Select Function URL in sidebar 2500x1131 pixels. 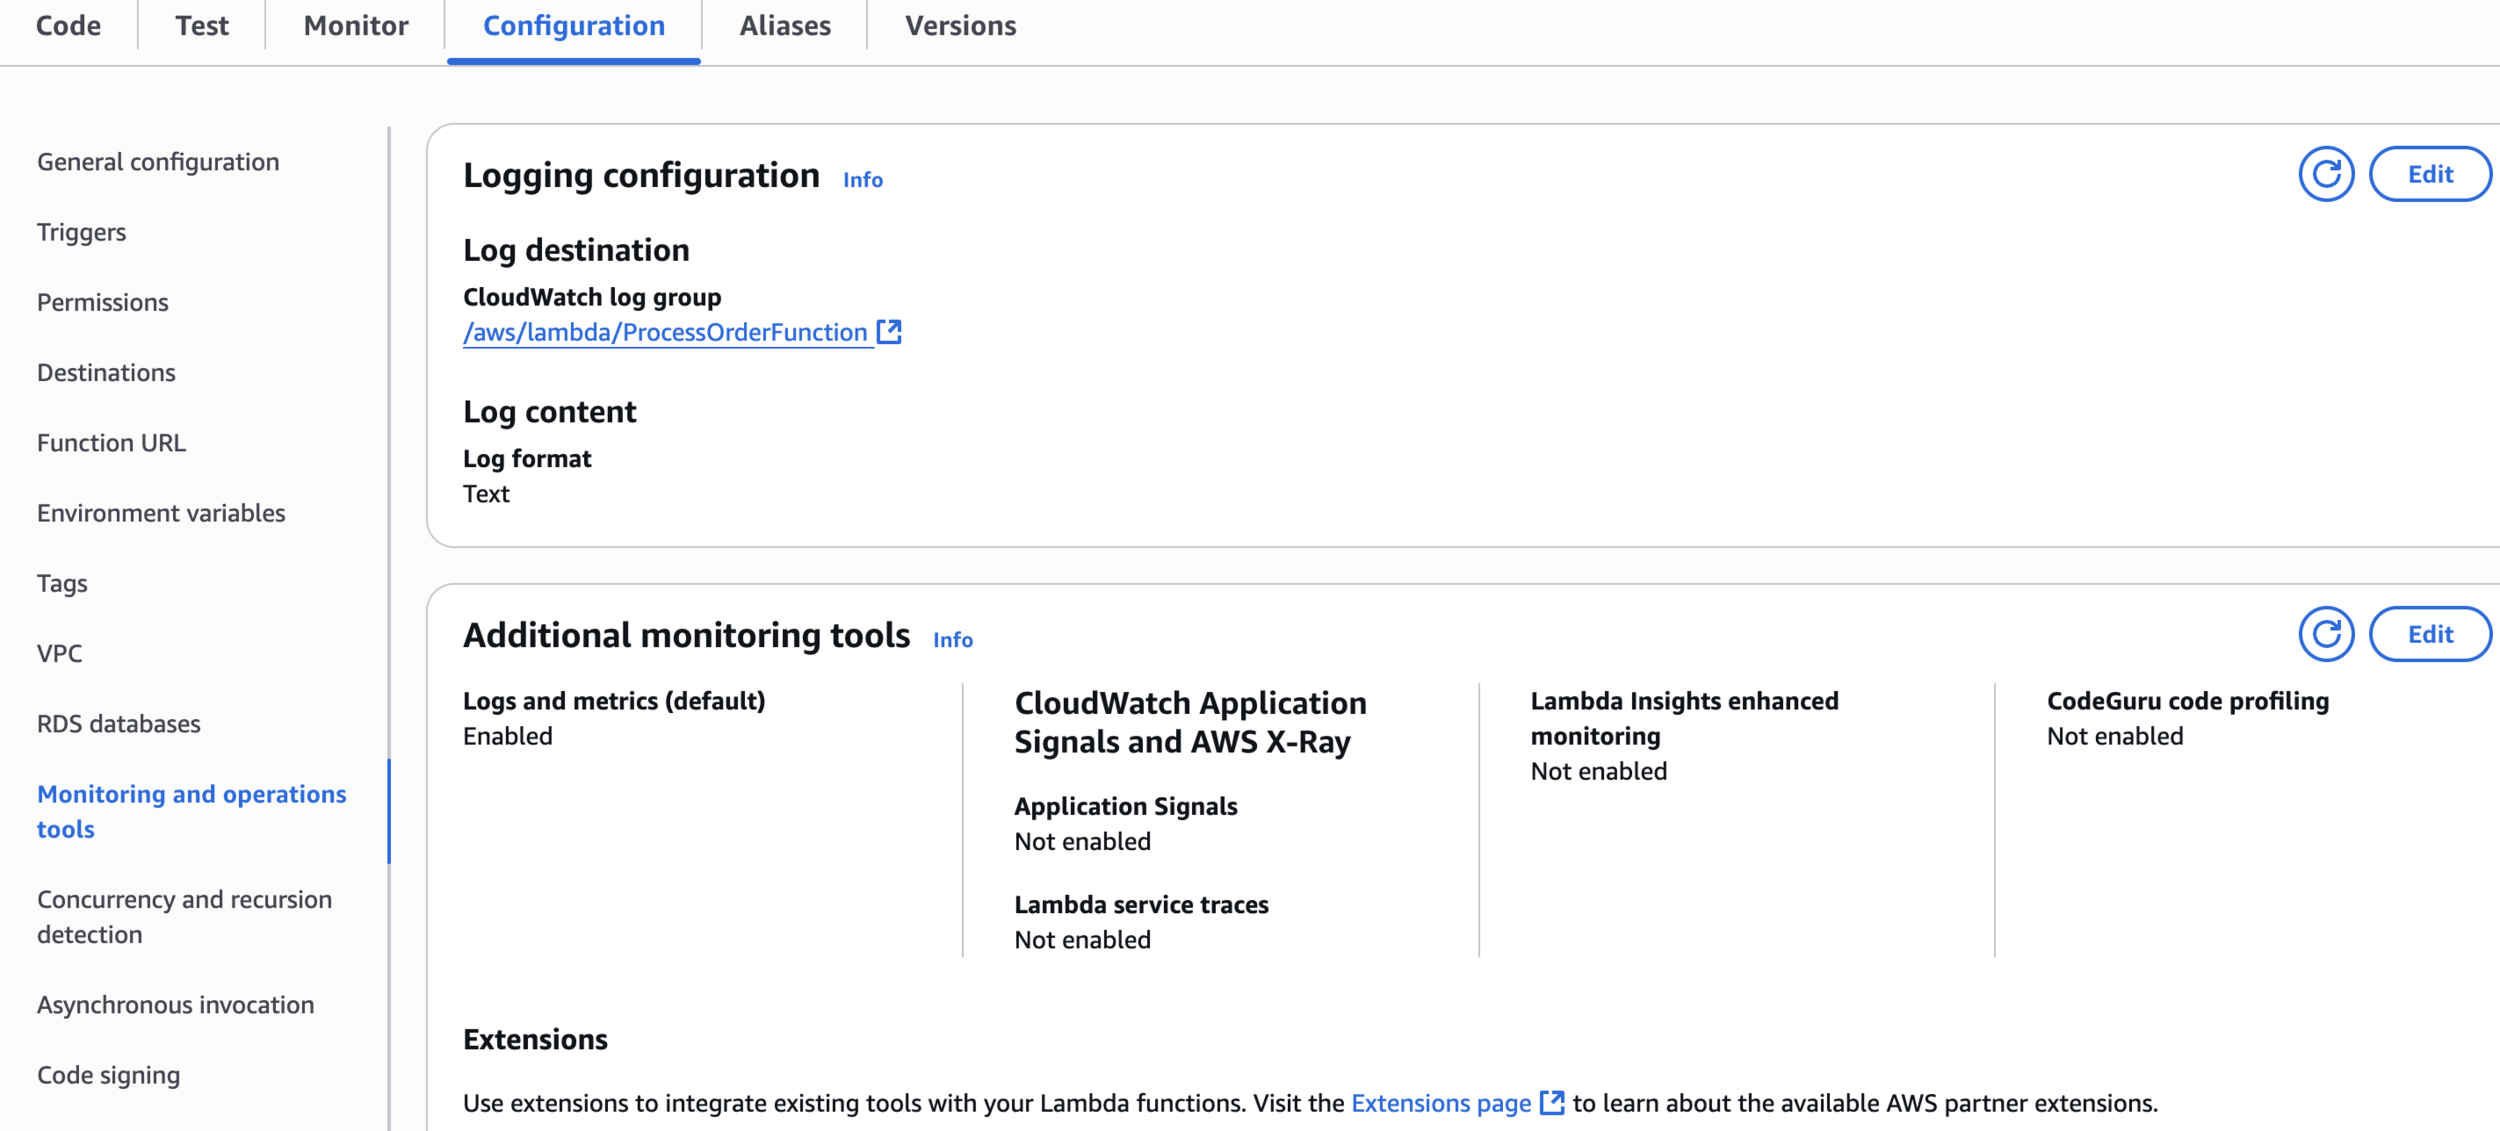click(x=111, y=443)
